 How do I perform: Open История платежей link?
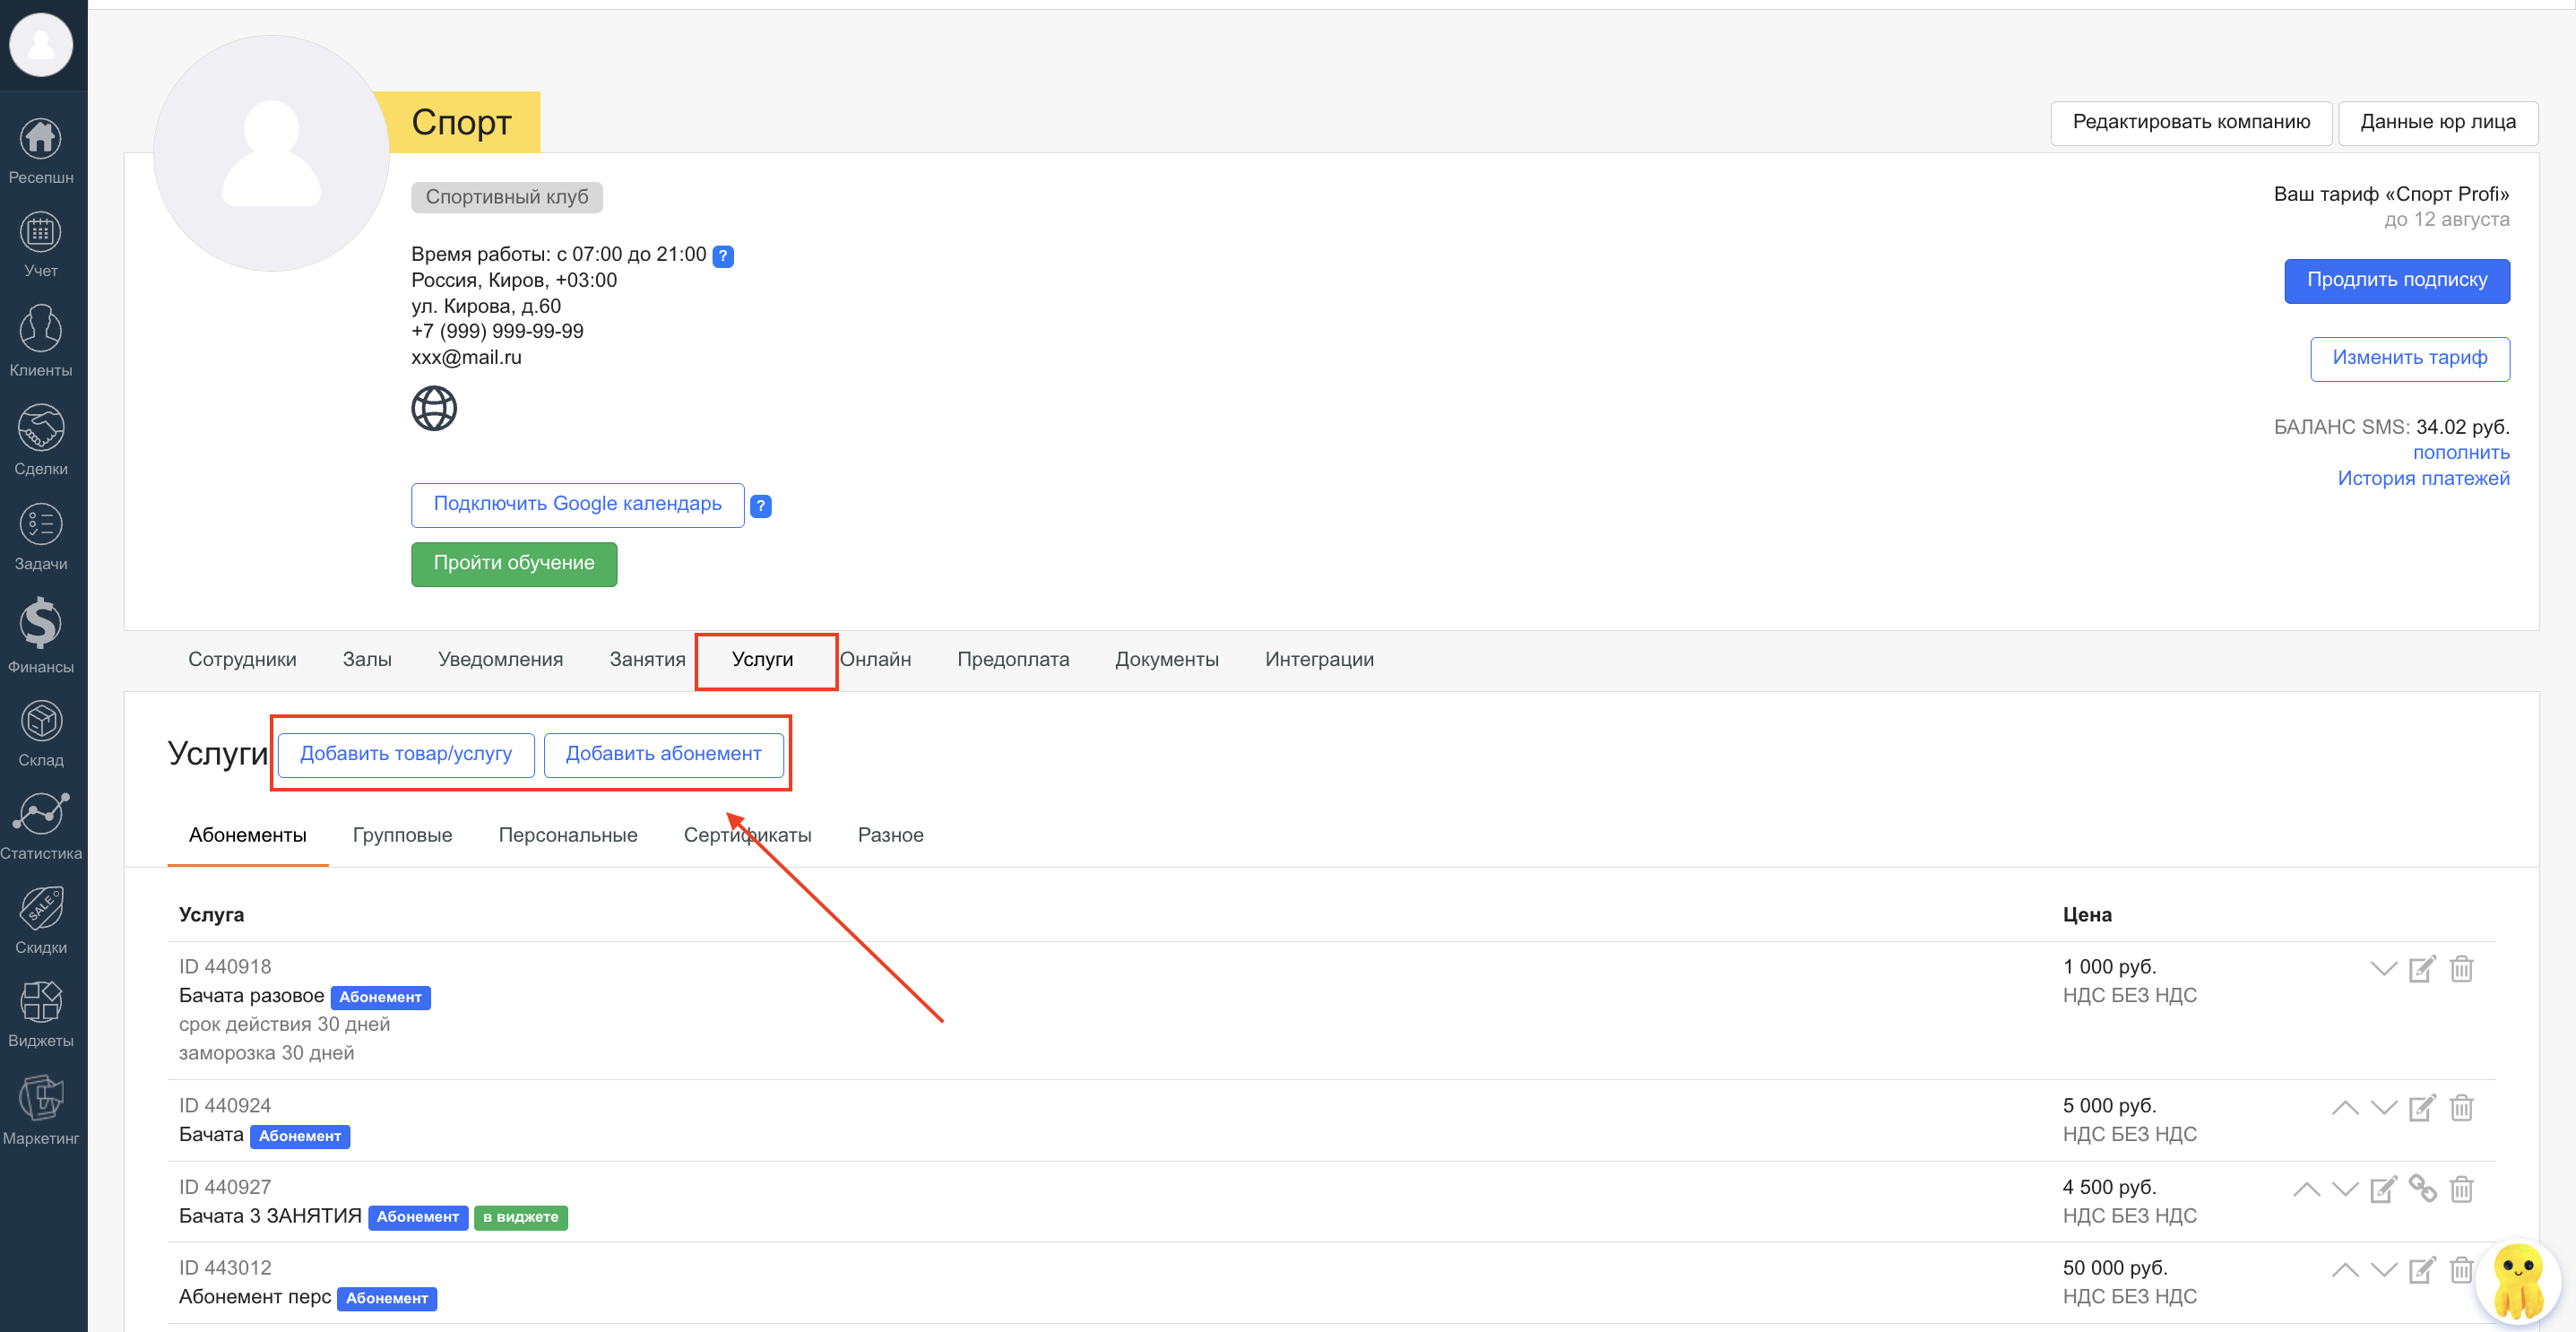[x=2422, y=478]
